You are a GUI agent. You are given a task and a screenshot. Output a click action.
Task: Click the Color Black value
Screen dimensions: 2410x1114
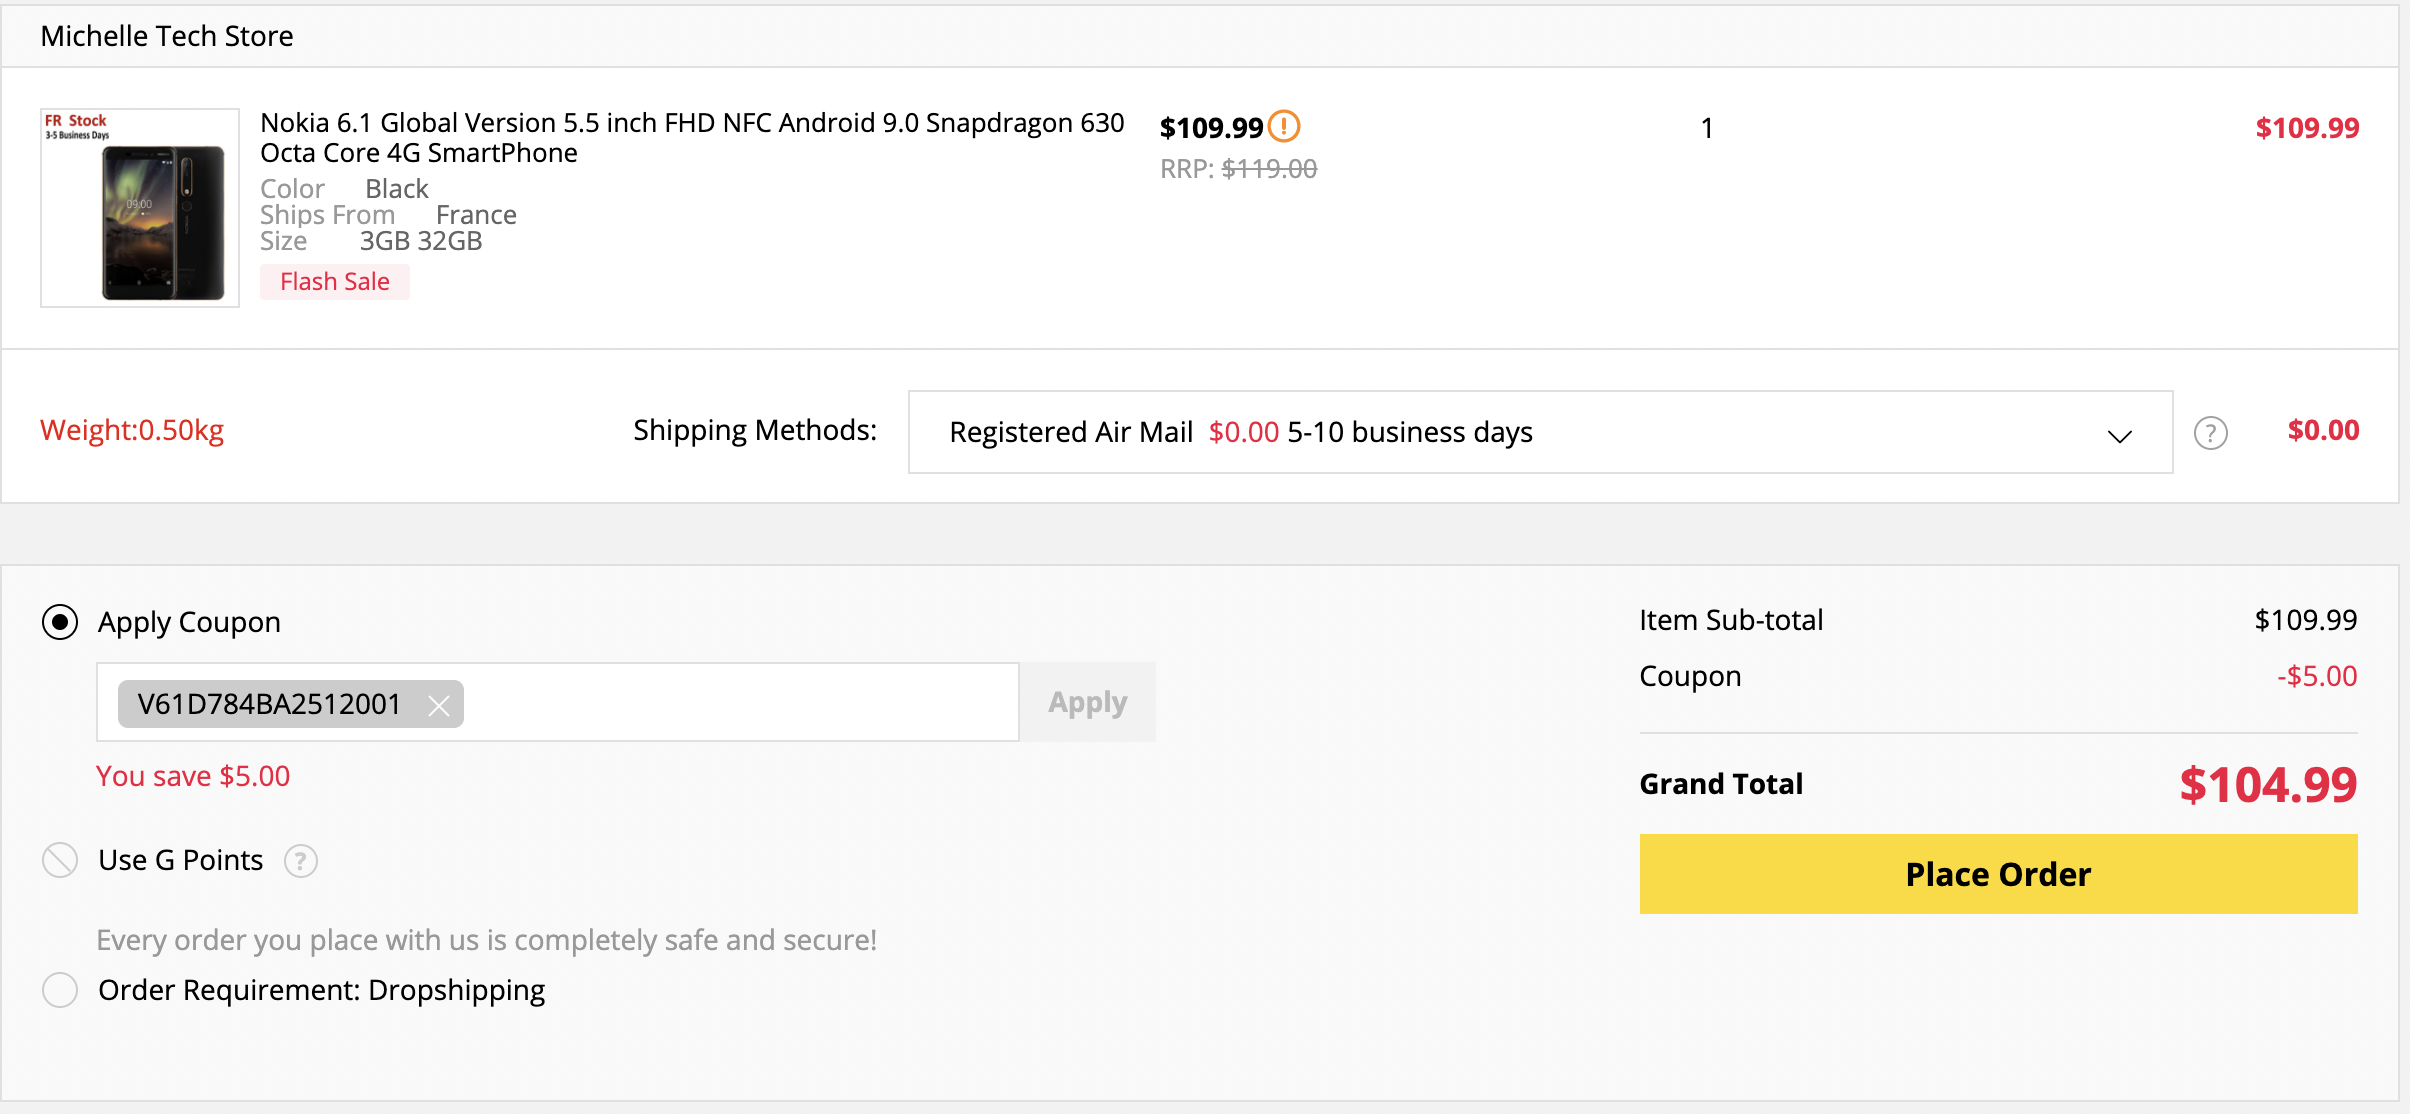coord(397,189)
